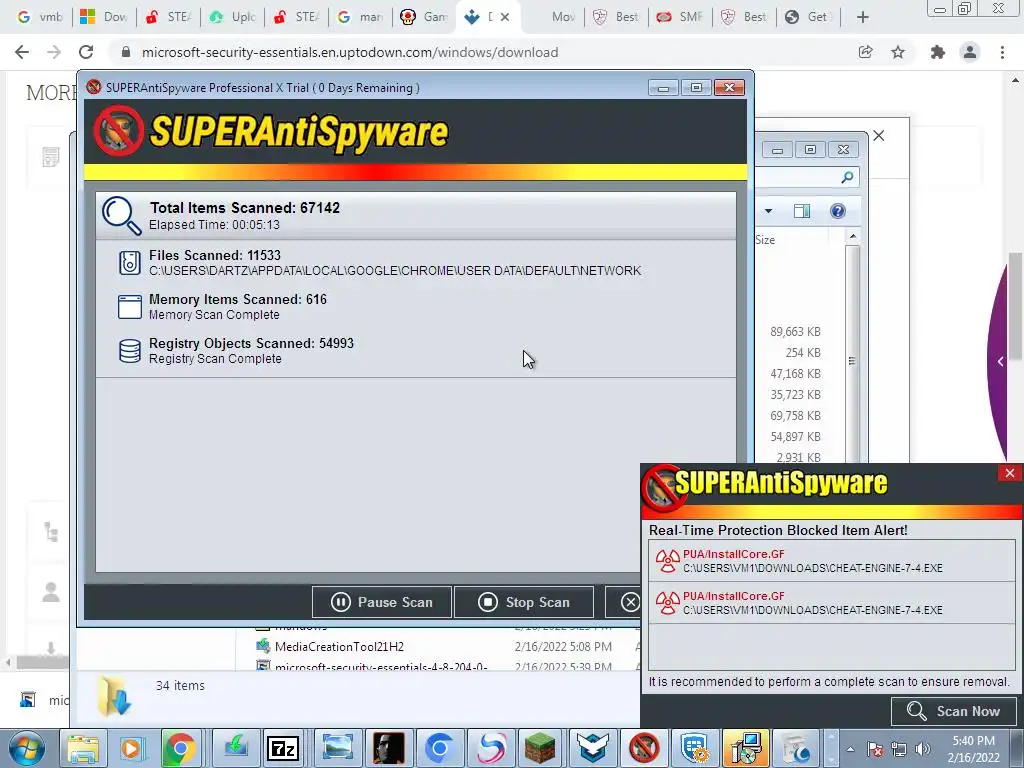Image resolution: width=1024 pixels, height=768 pixels.
Task: Share this page icon in address bar
Action: (866, 52)
